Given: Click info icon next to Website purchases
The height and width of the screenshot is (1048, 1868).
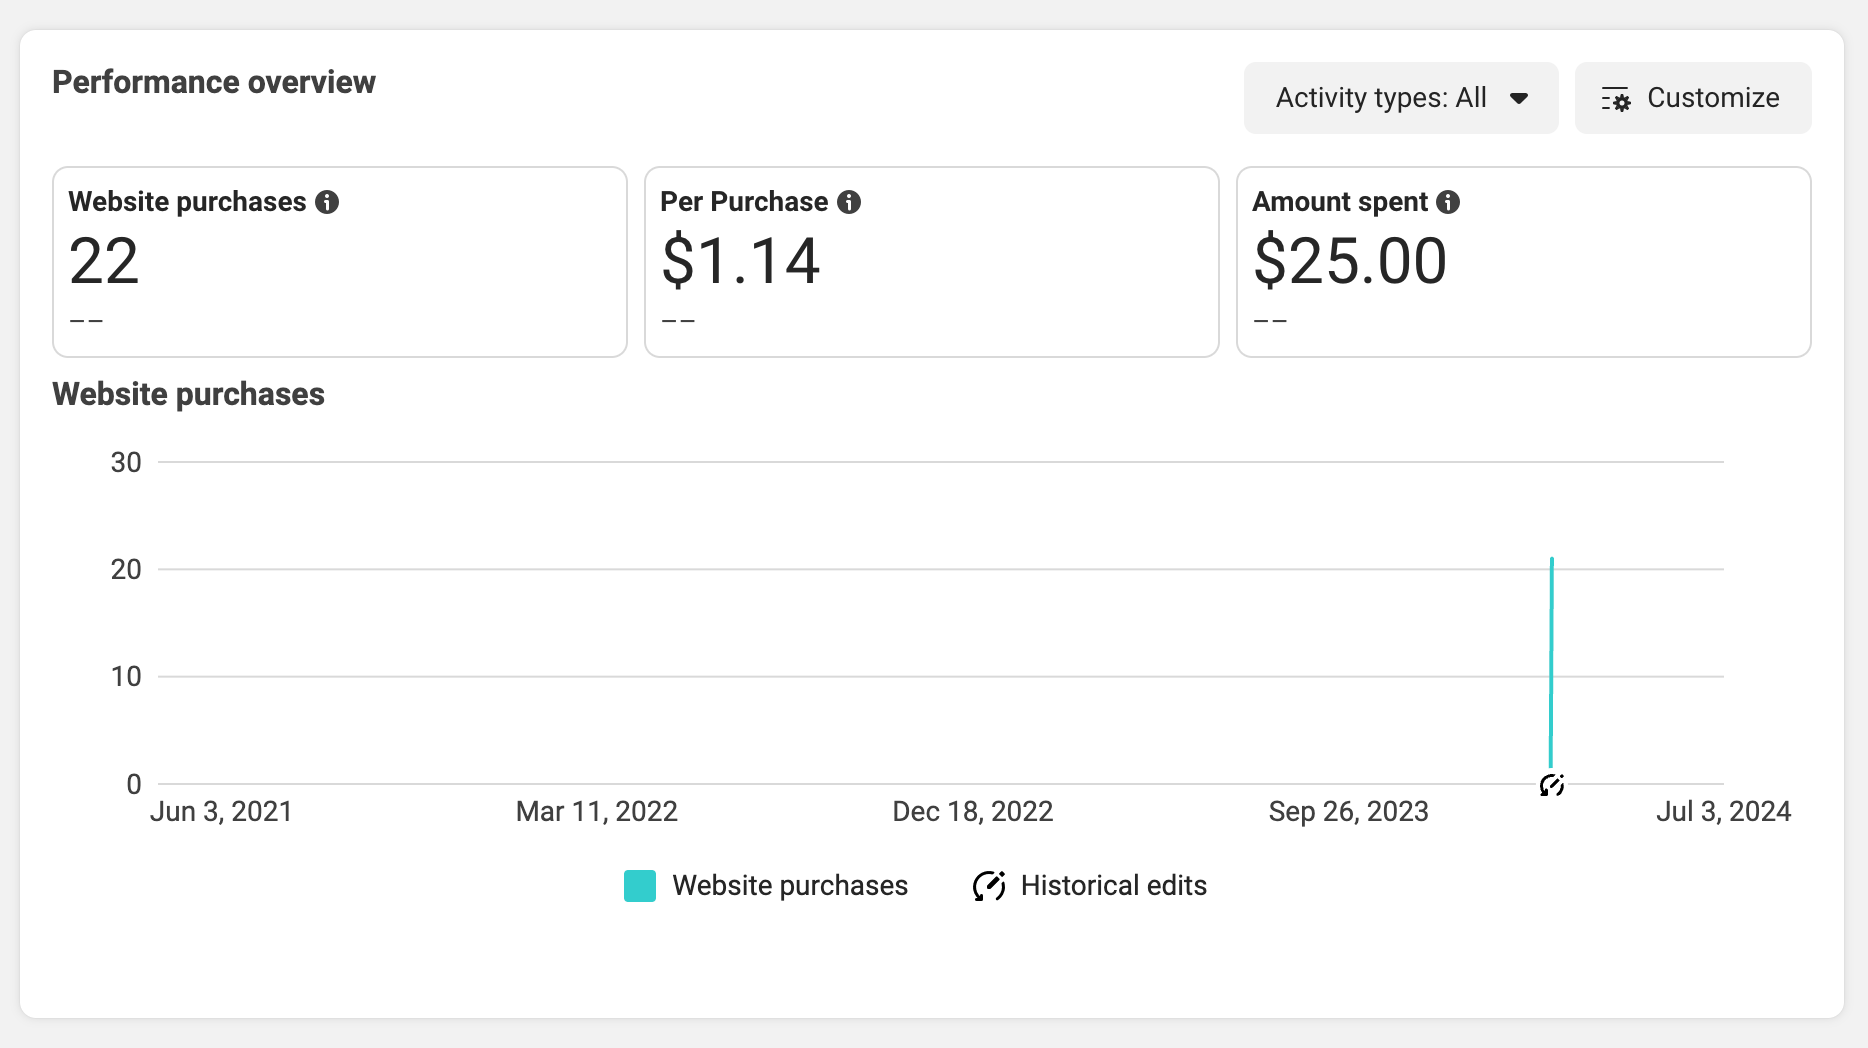Looking at the screenshot, I should coord(327,202).
